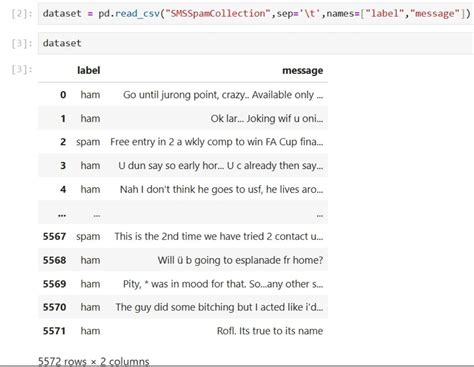Click row index 5569 in the table
The image size is (474, 367).
click(x=54, y=284)
